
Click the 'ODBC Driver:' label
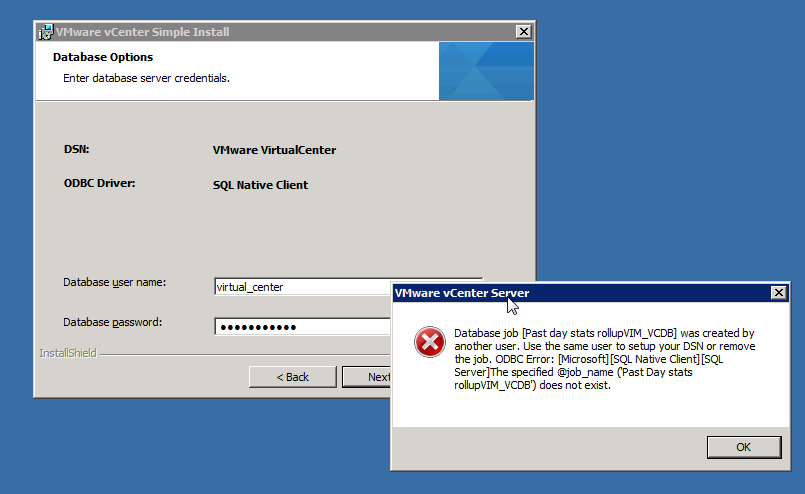pyautogui.click(x=99, y=183)
